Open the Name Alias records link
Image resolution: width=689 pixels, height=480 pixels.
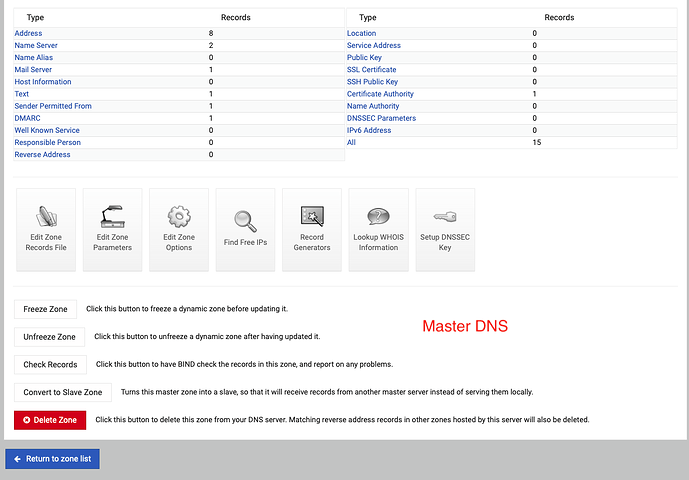pos(33,58)
